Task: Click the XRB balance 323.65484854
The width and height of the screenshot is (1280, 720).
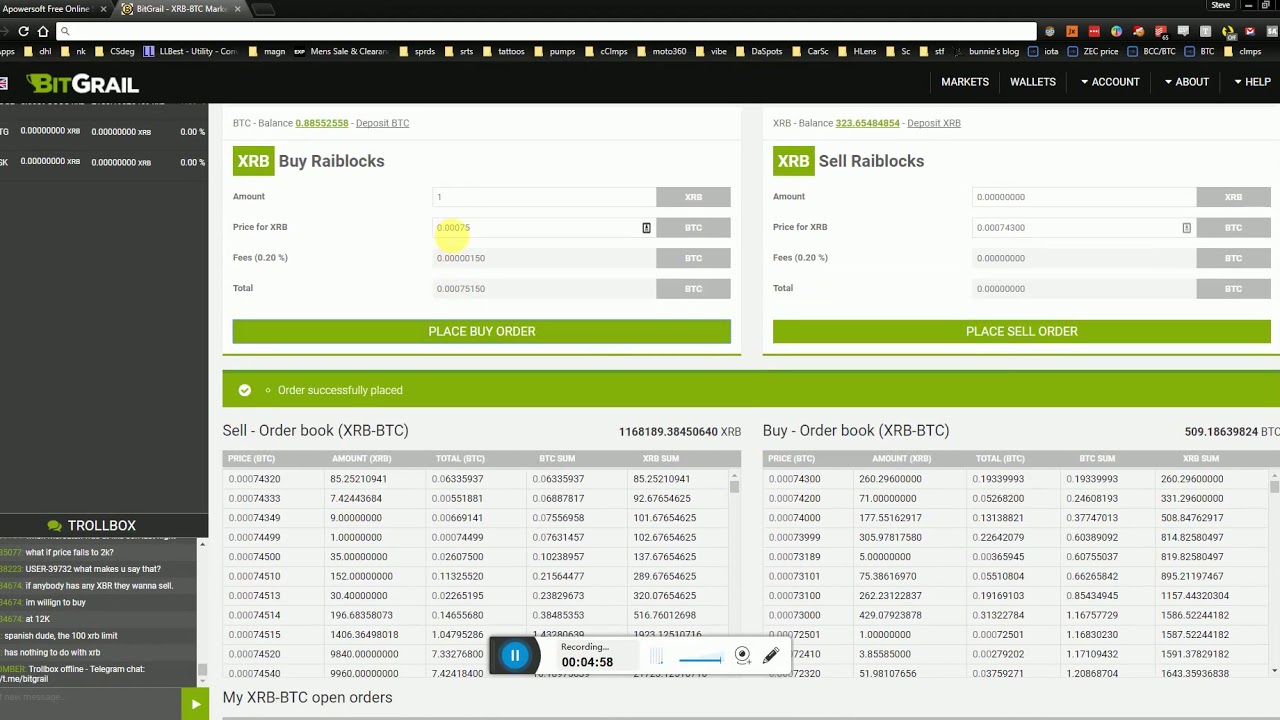Action: (x=868, y=123)
